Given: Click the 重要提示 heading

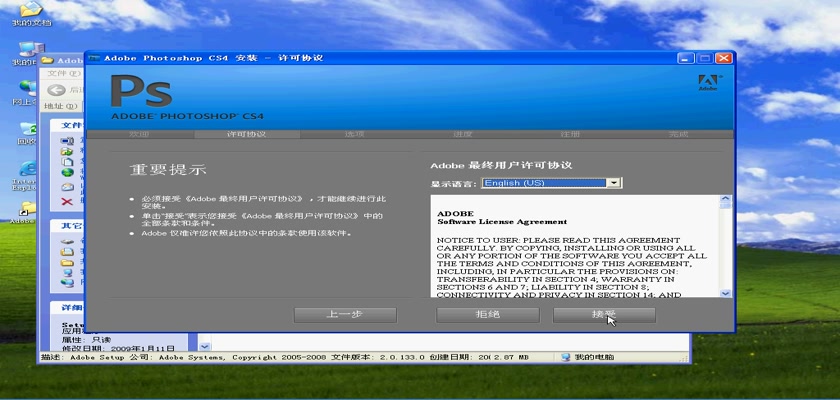Looking at the screenshot, I should point(168,170).
